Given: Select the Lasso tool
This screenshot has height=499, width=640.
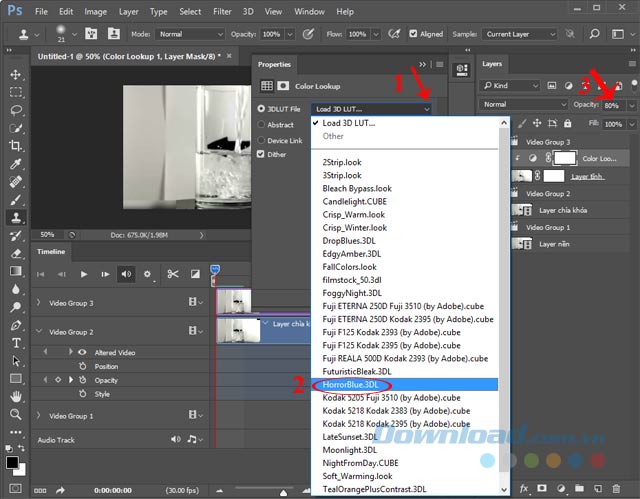Looking at the screenshot, I should [16, 109].
